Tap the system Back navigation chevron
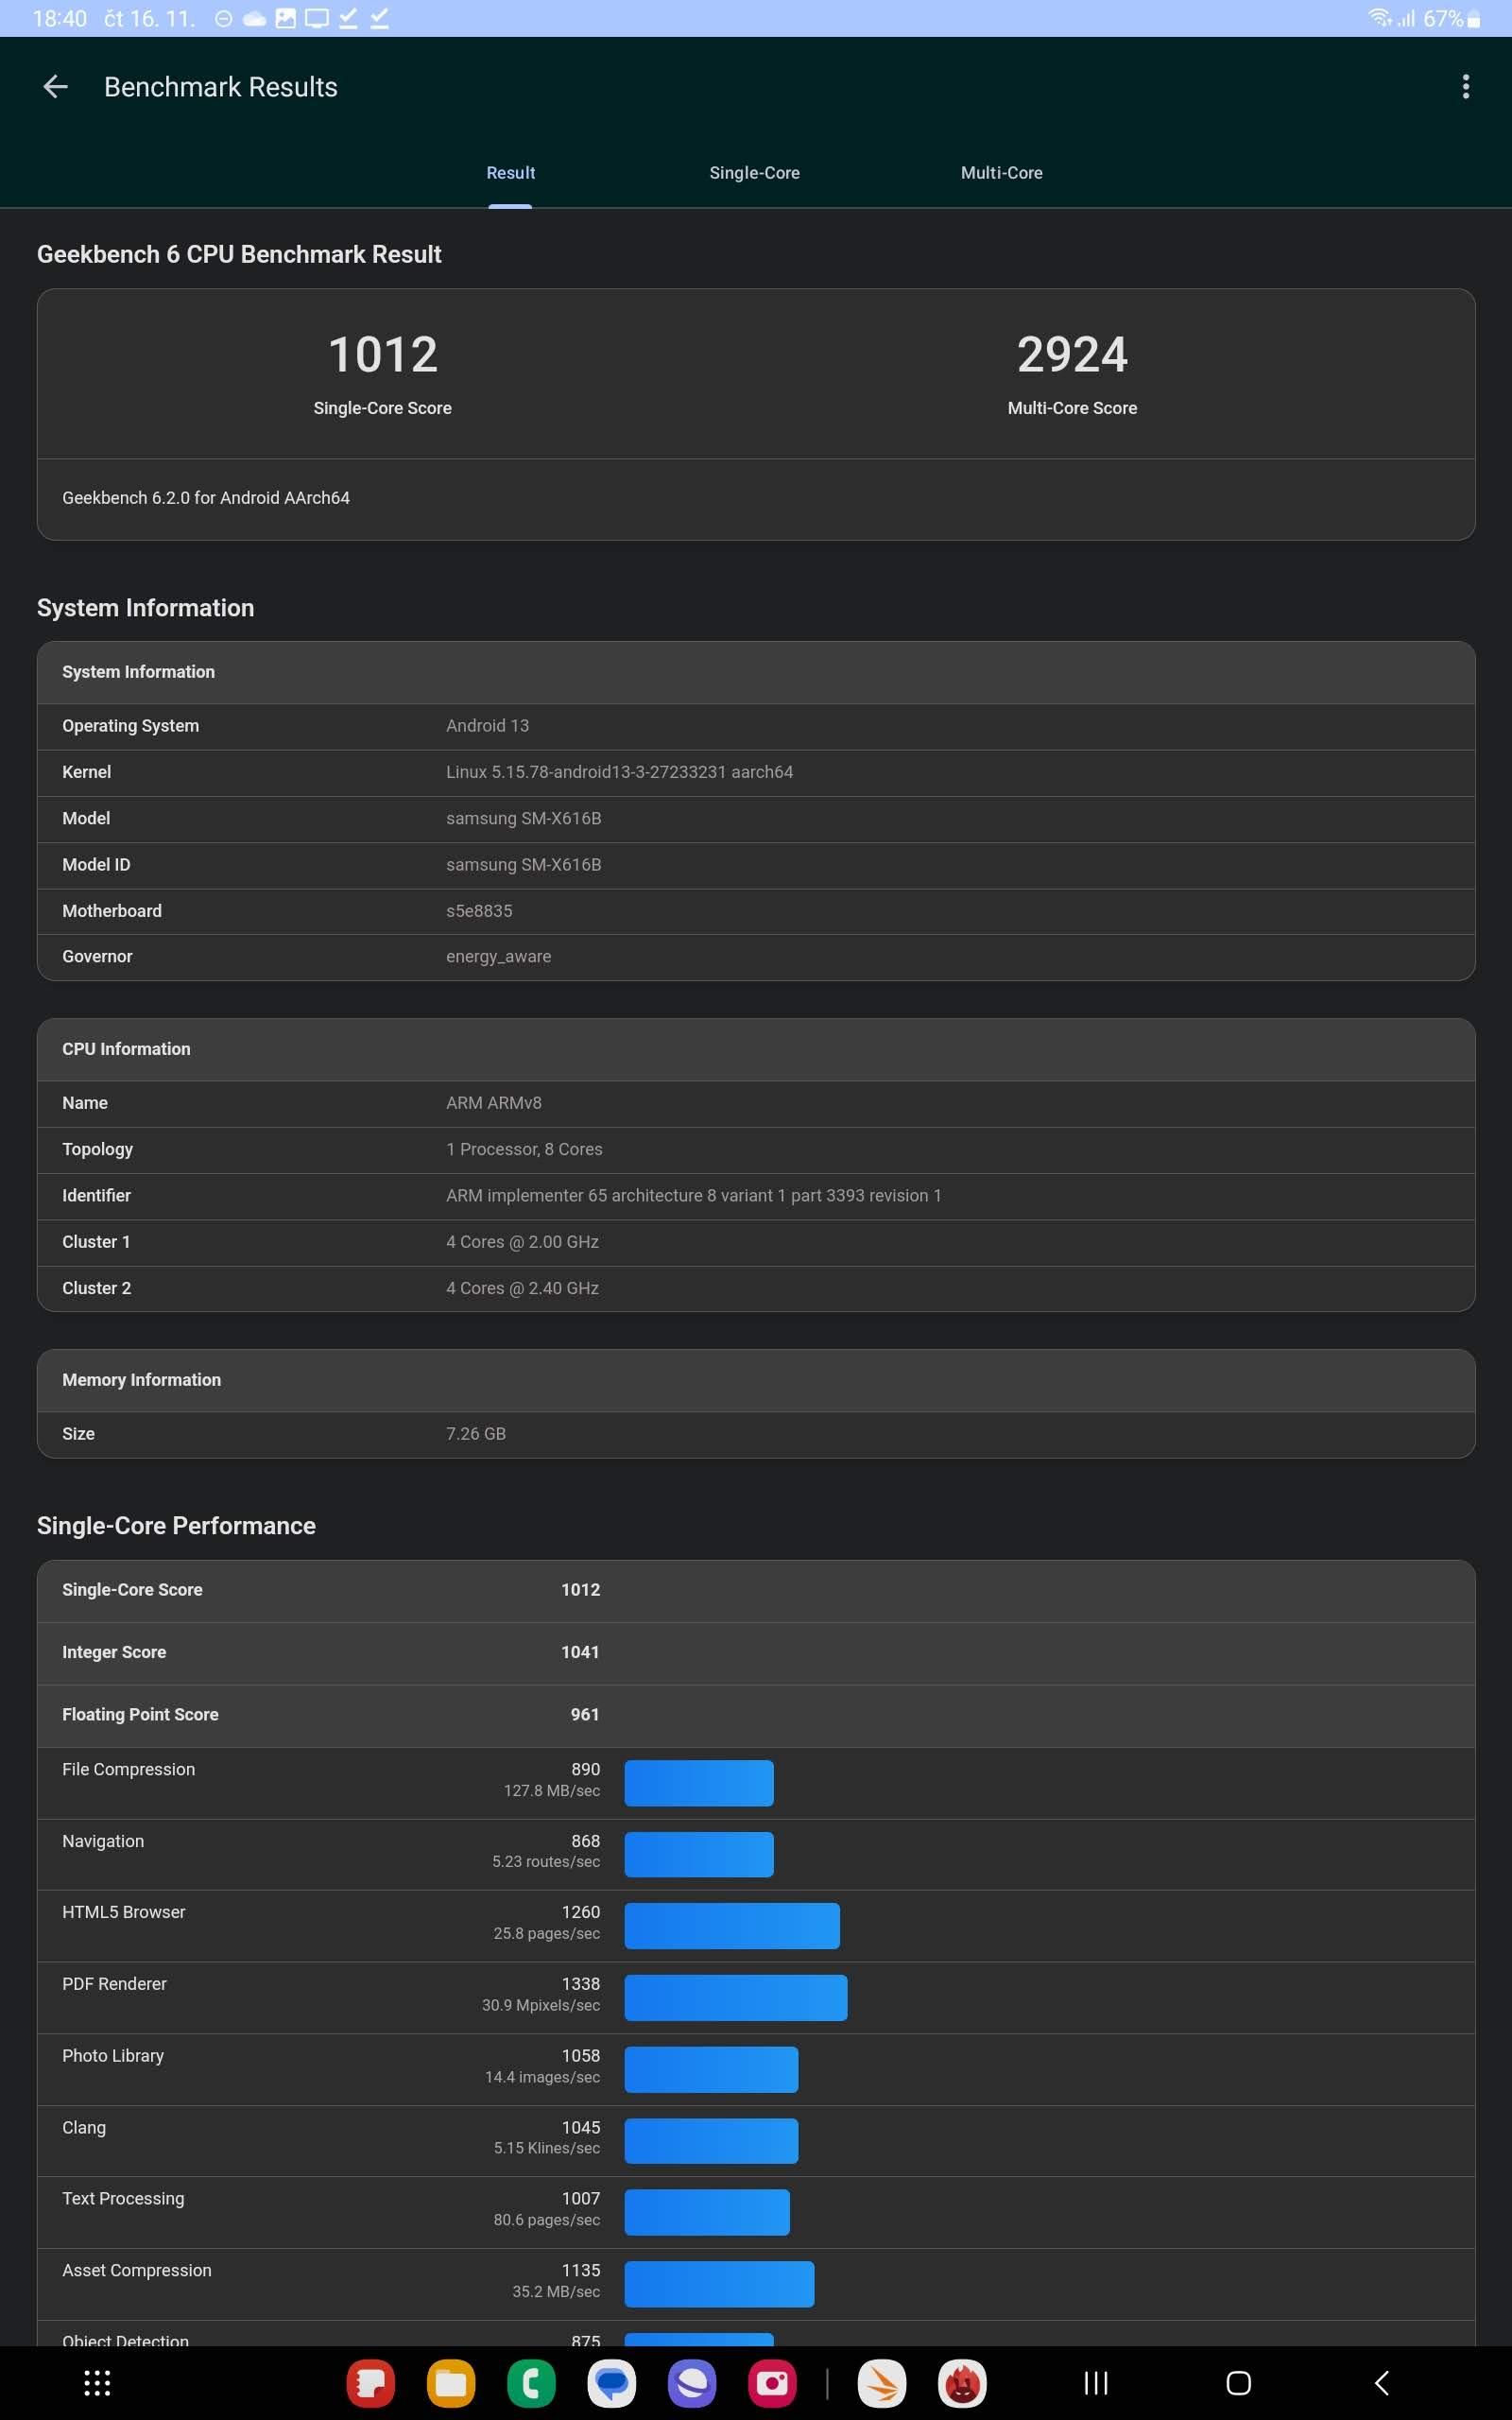This screenshot has height=2420, width=1512. pos(1381,2383)
